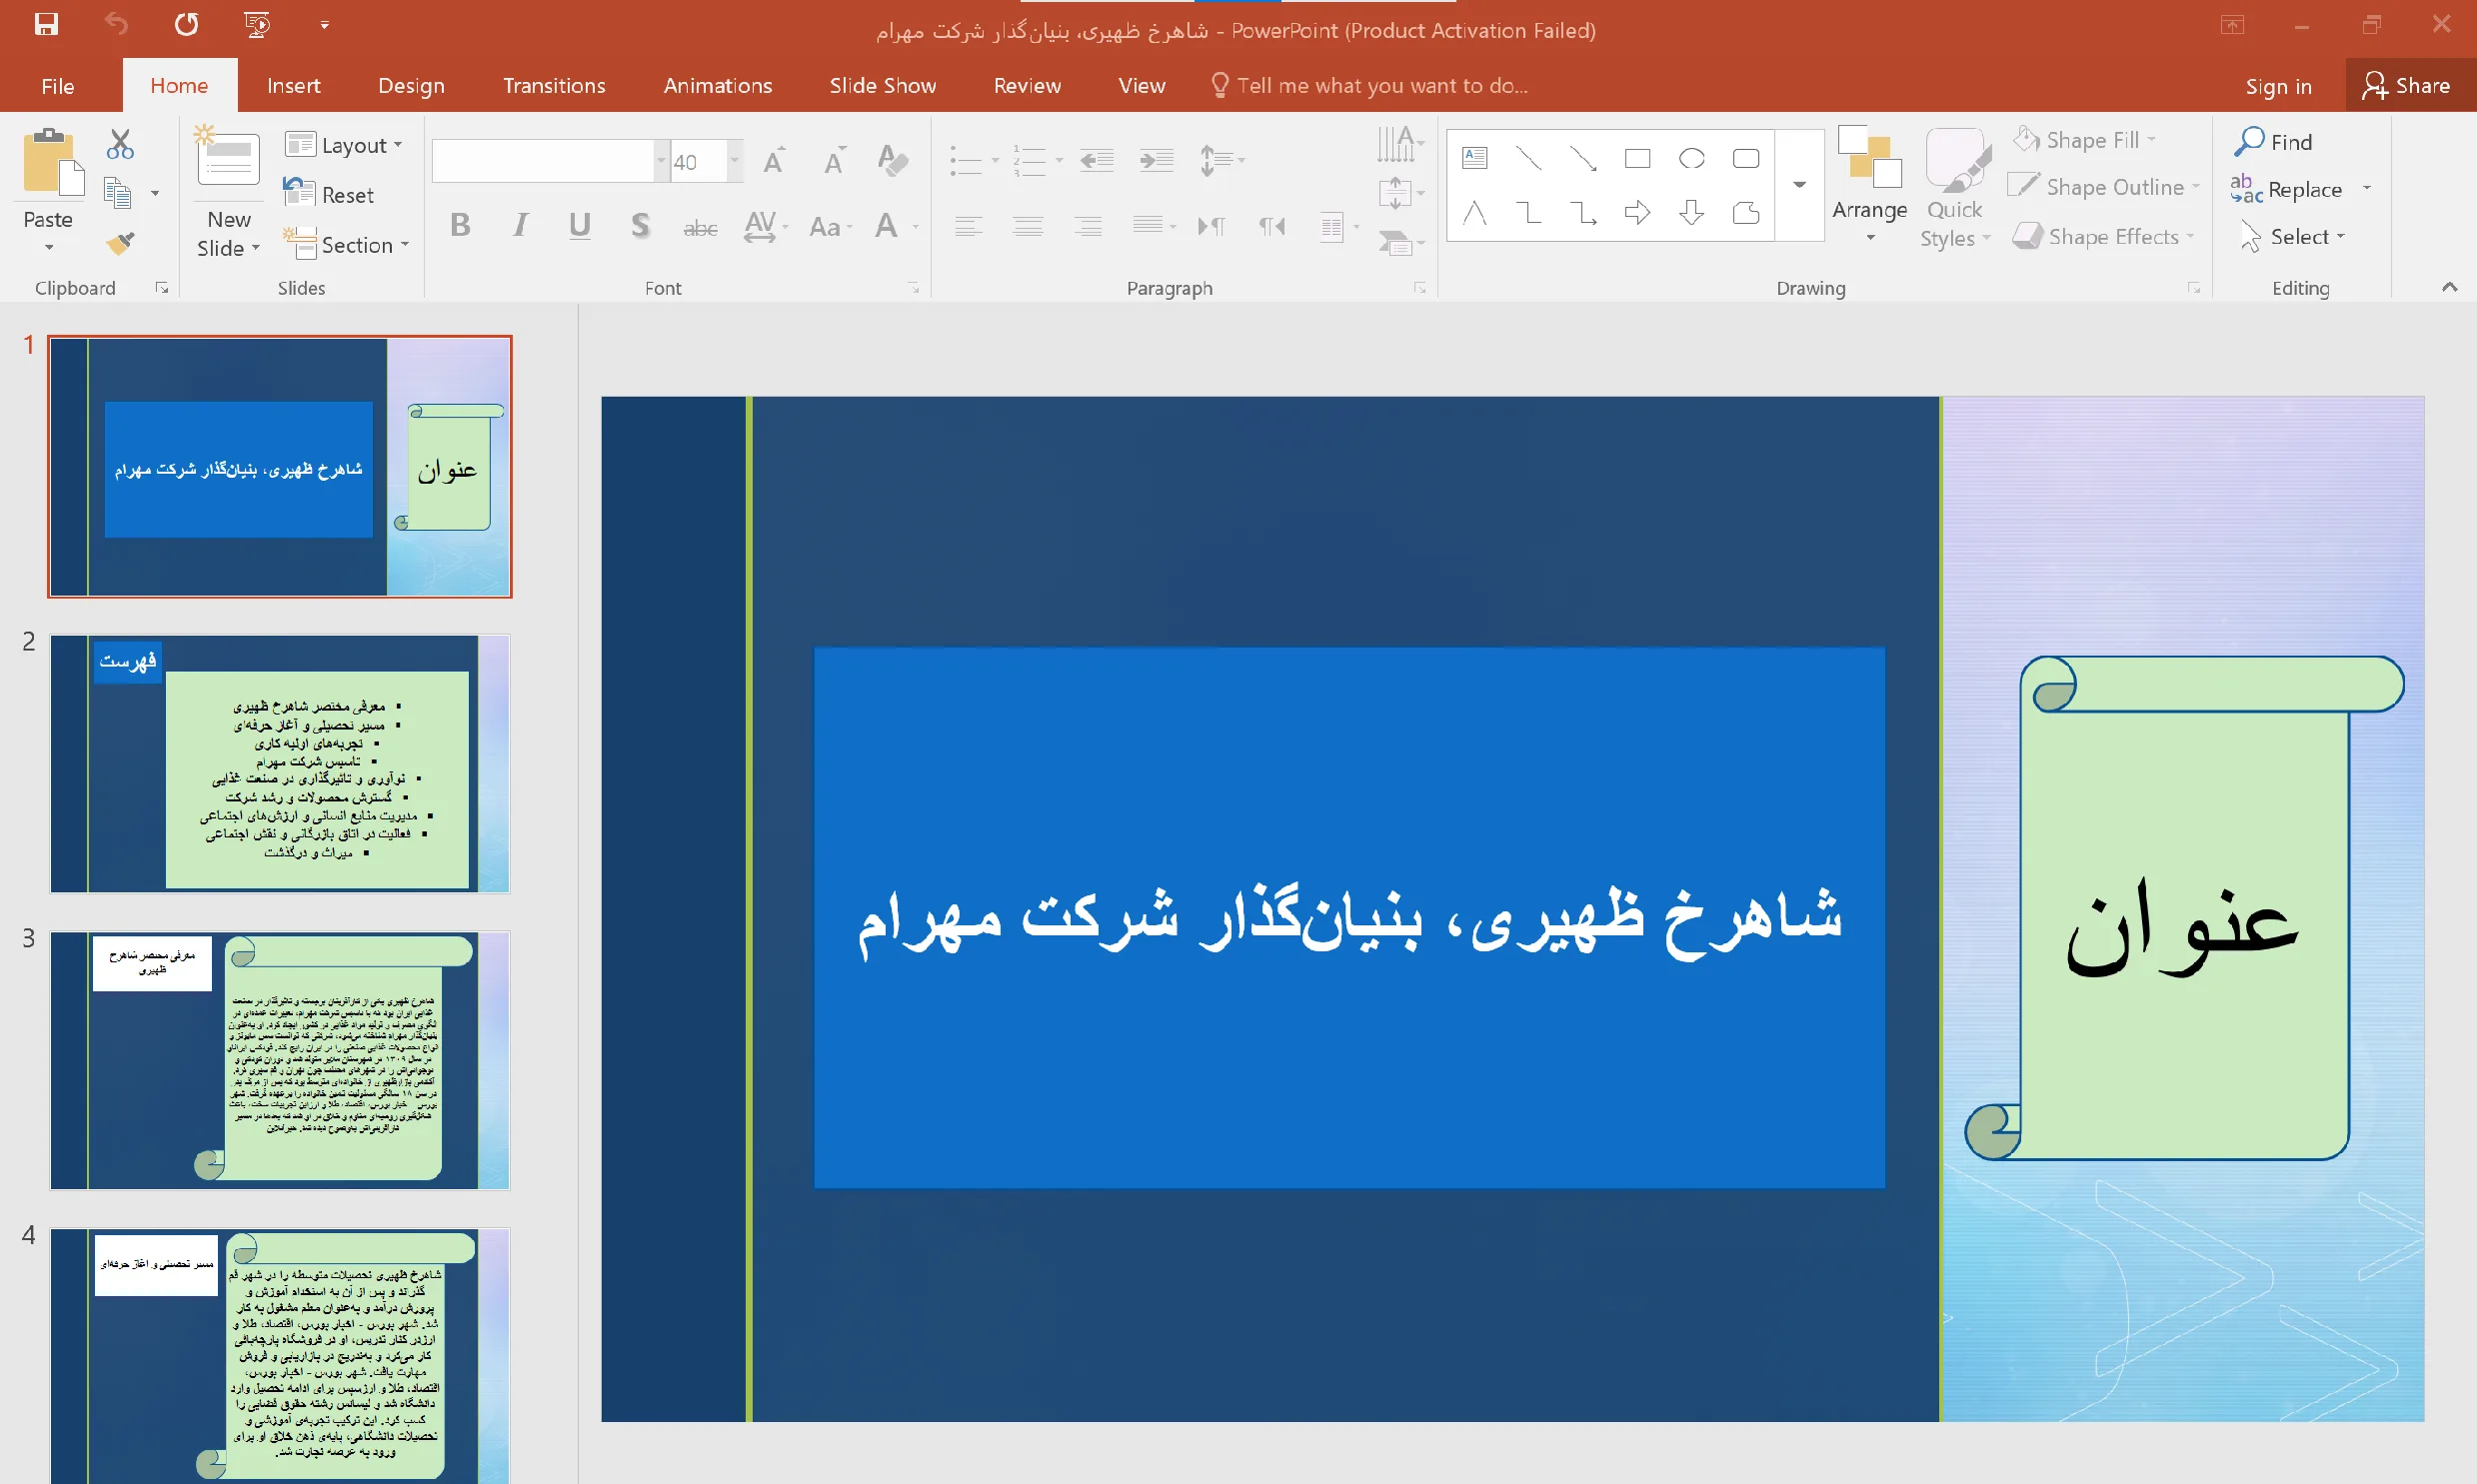2477x1484 pixels.
Task: Toggle text Shadow effect
Action: [640, 226]
